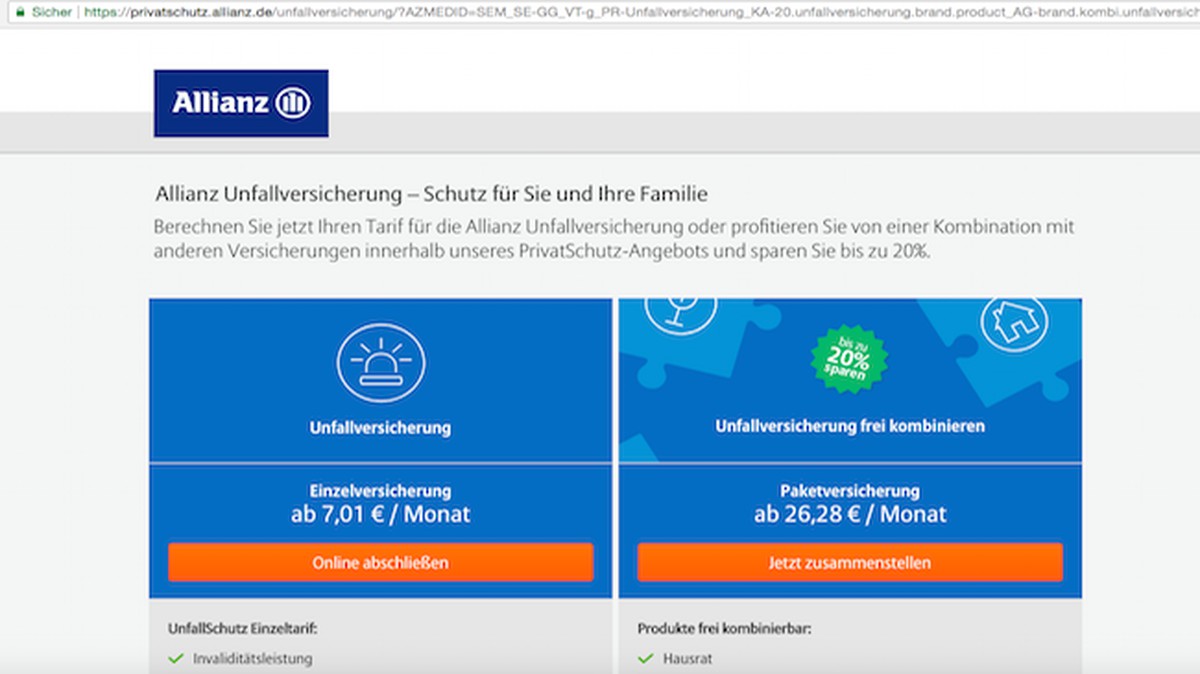1200x674 pixels.
Task: Click the glass icon in puzzle piece
Action: (681, 312)
